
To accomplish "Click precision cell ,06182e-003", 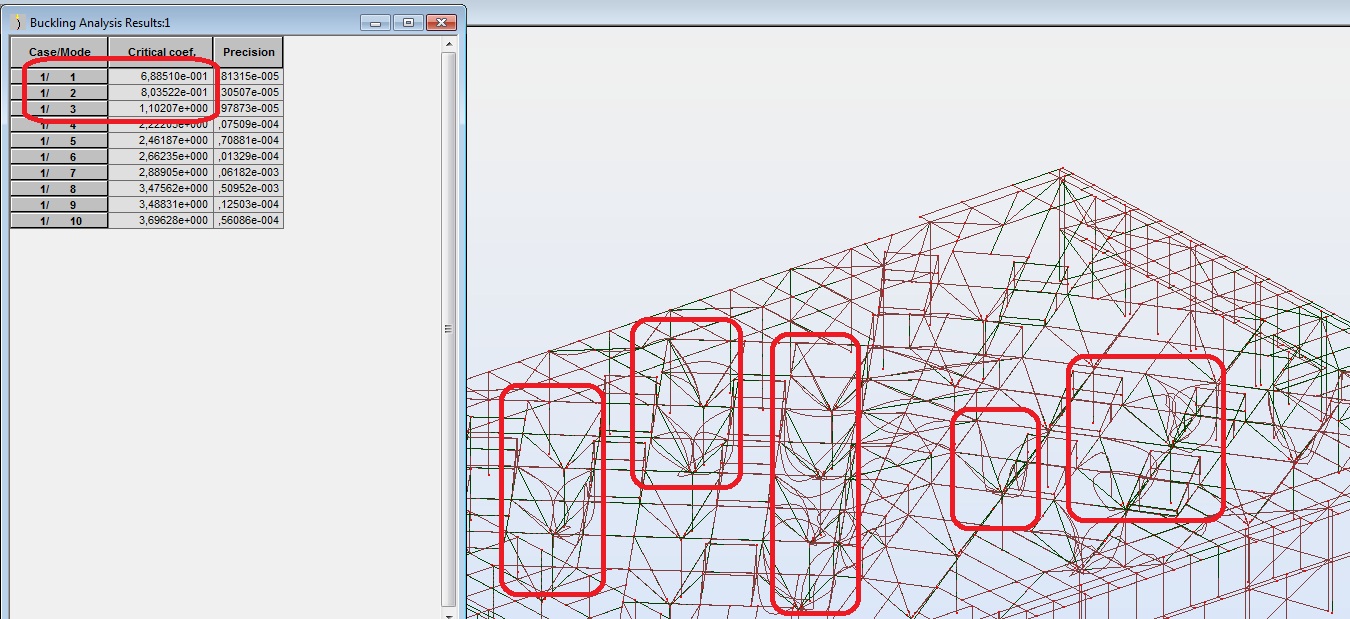I will 249,172.
